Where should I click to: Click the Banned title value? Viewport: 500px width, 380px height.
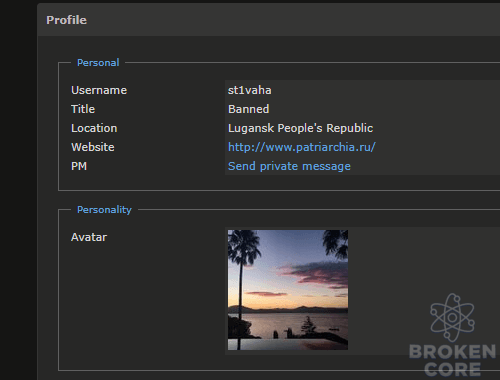(x=248, y=109)
